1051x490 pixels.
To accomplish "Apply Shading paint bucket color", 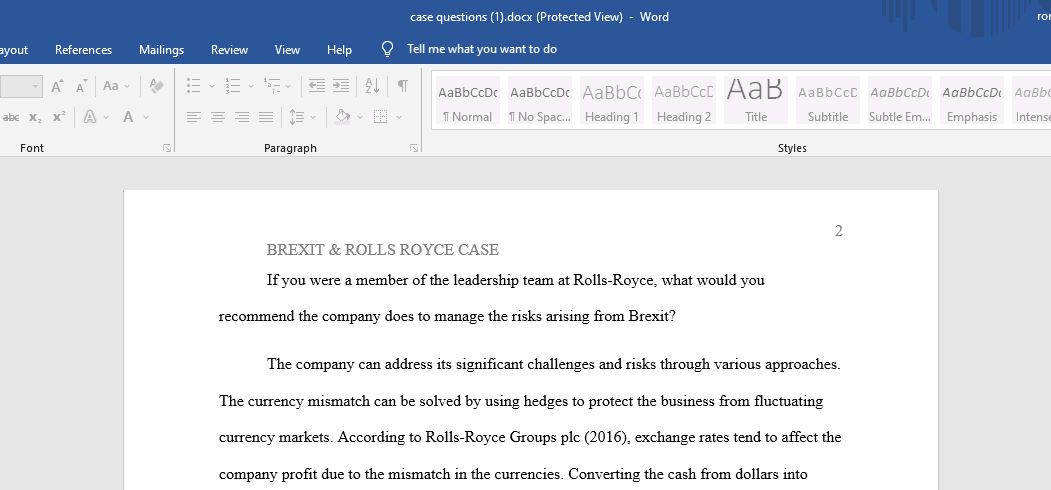I will click(343, 117).
